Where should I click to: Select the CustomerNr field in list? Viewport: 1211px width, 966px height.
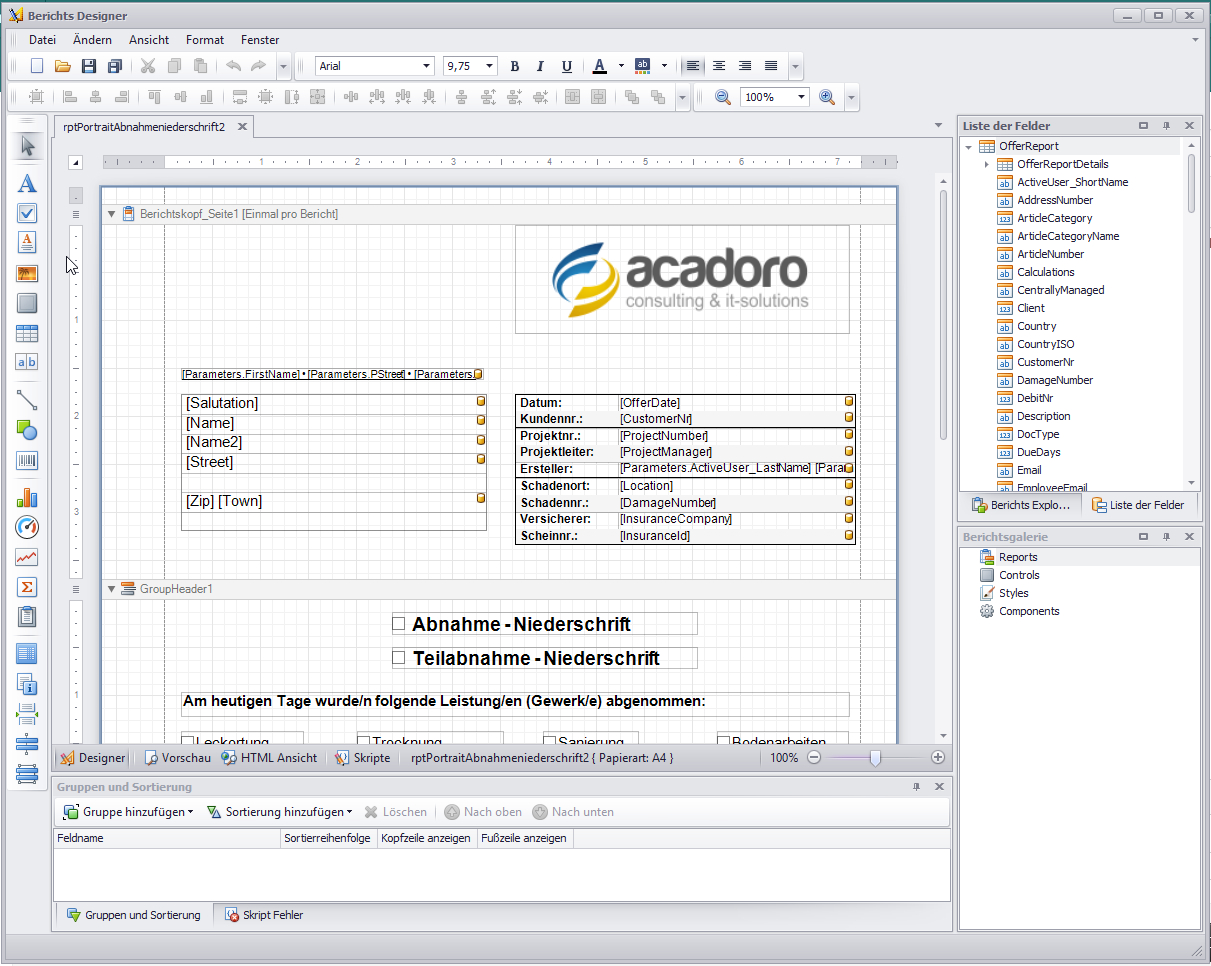pos(1045,362)
